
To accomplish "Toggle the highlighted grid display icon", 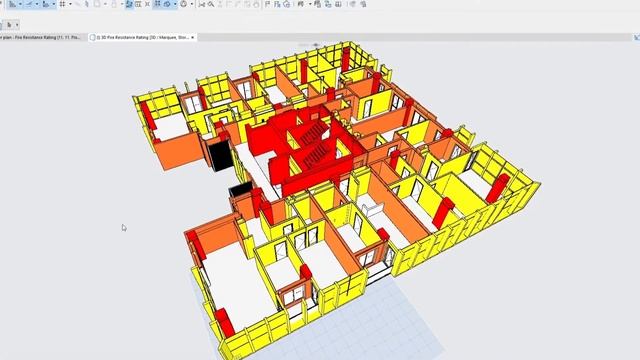I will pyautogui.click(x=157, y=4).
